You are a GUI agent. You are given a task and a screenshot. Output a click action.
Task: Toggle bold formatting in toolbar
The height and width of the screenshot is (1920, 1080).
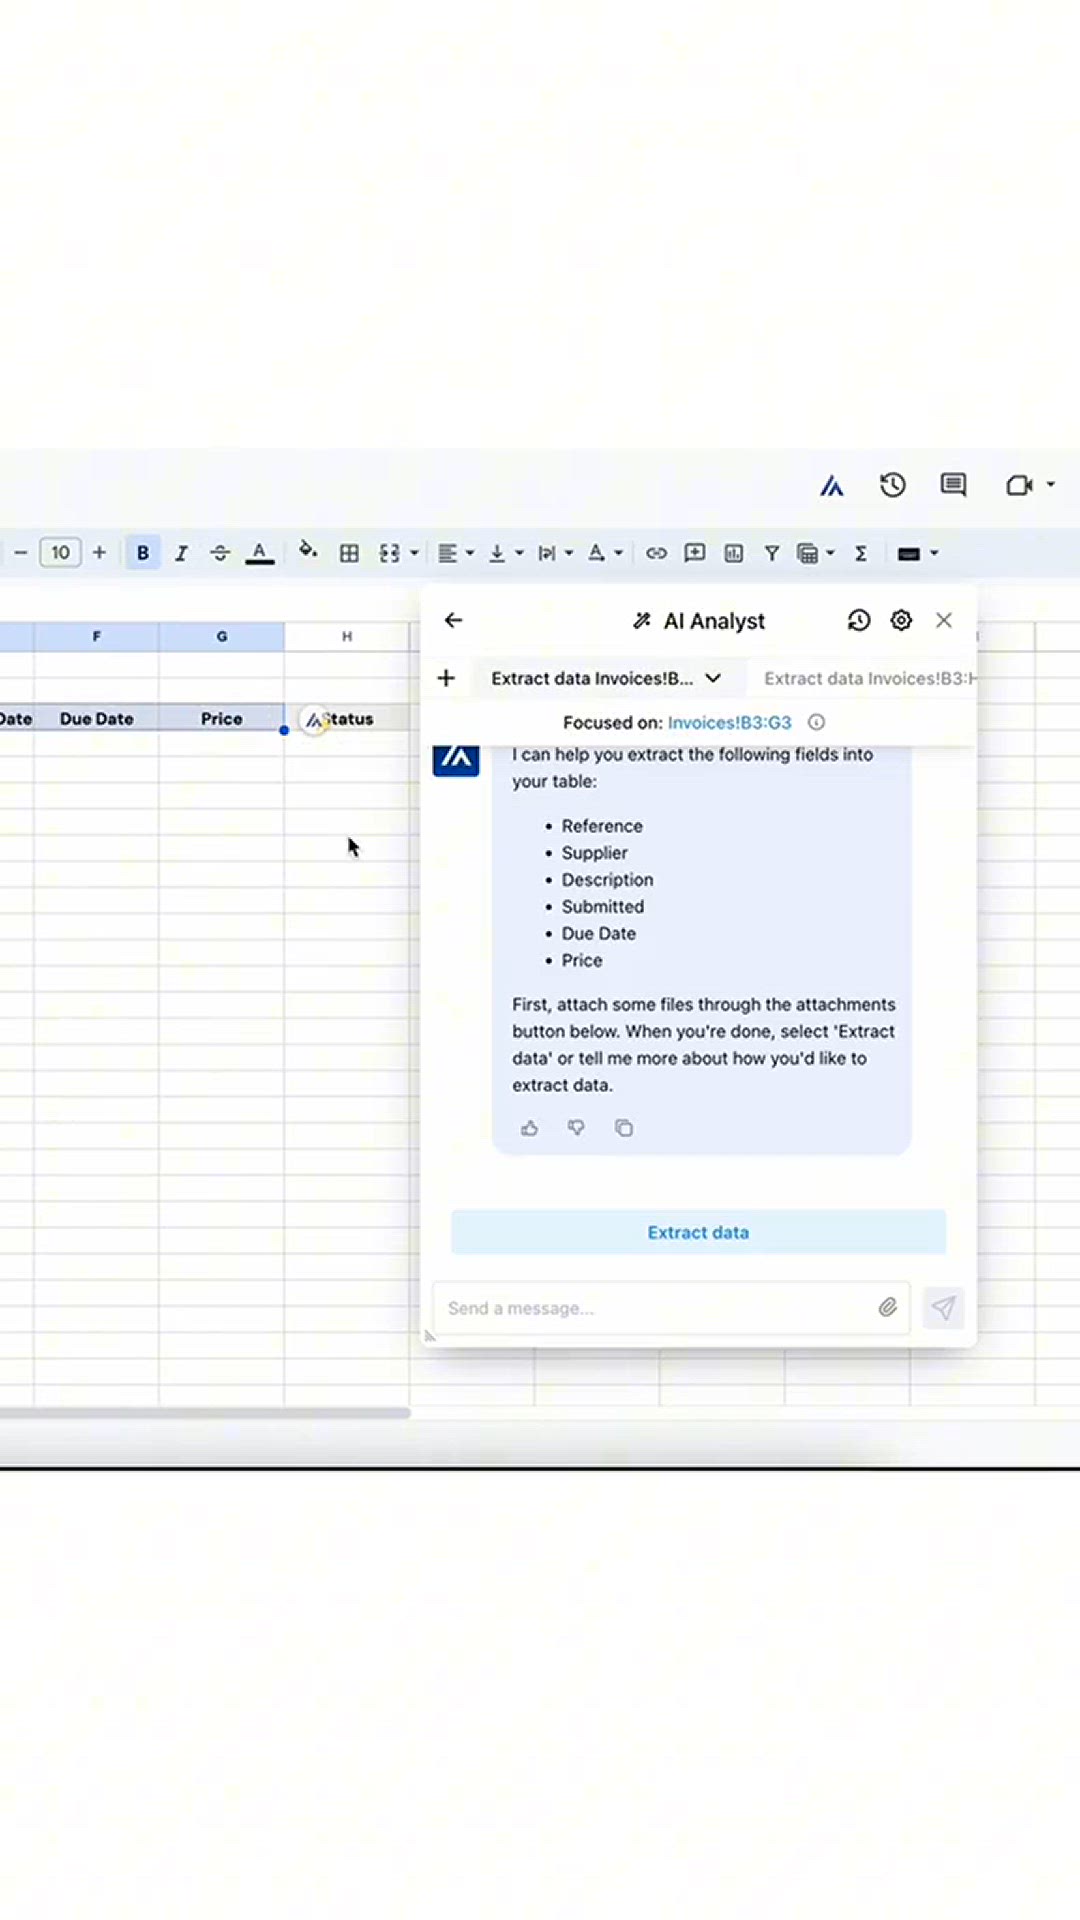click(143, 553)
